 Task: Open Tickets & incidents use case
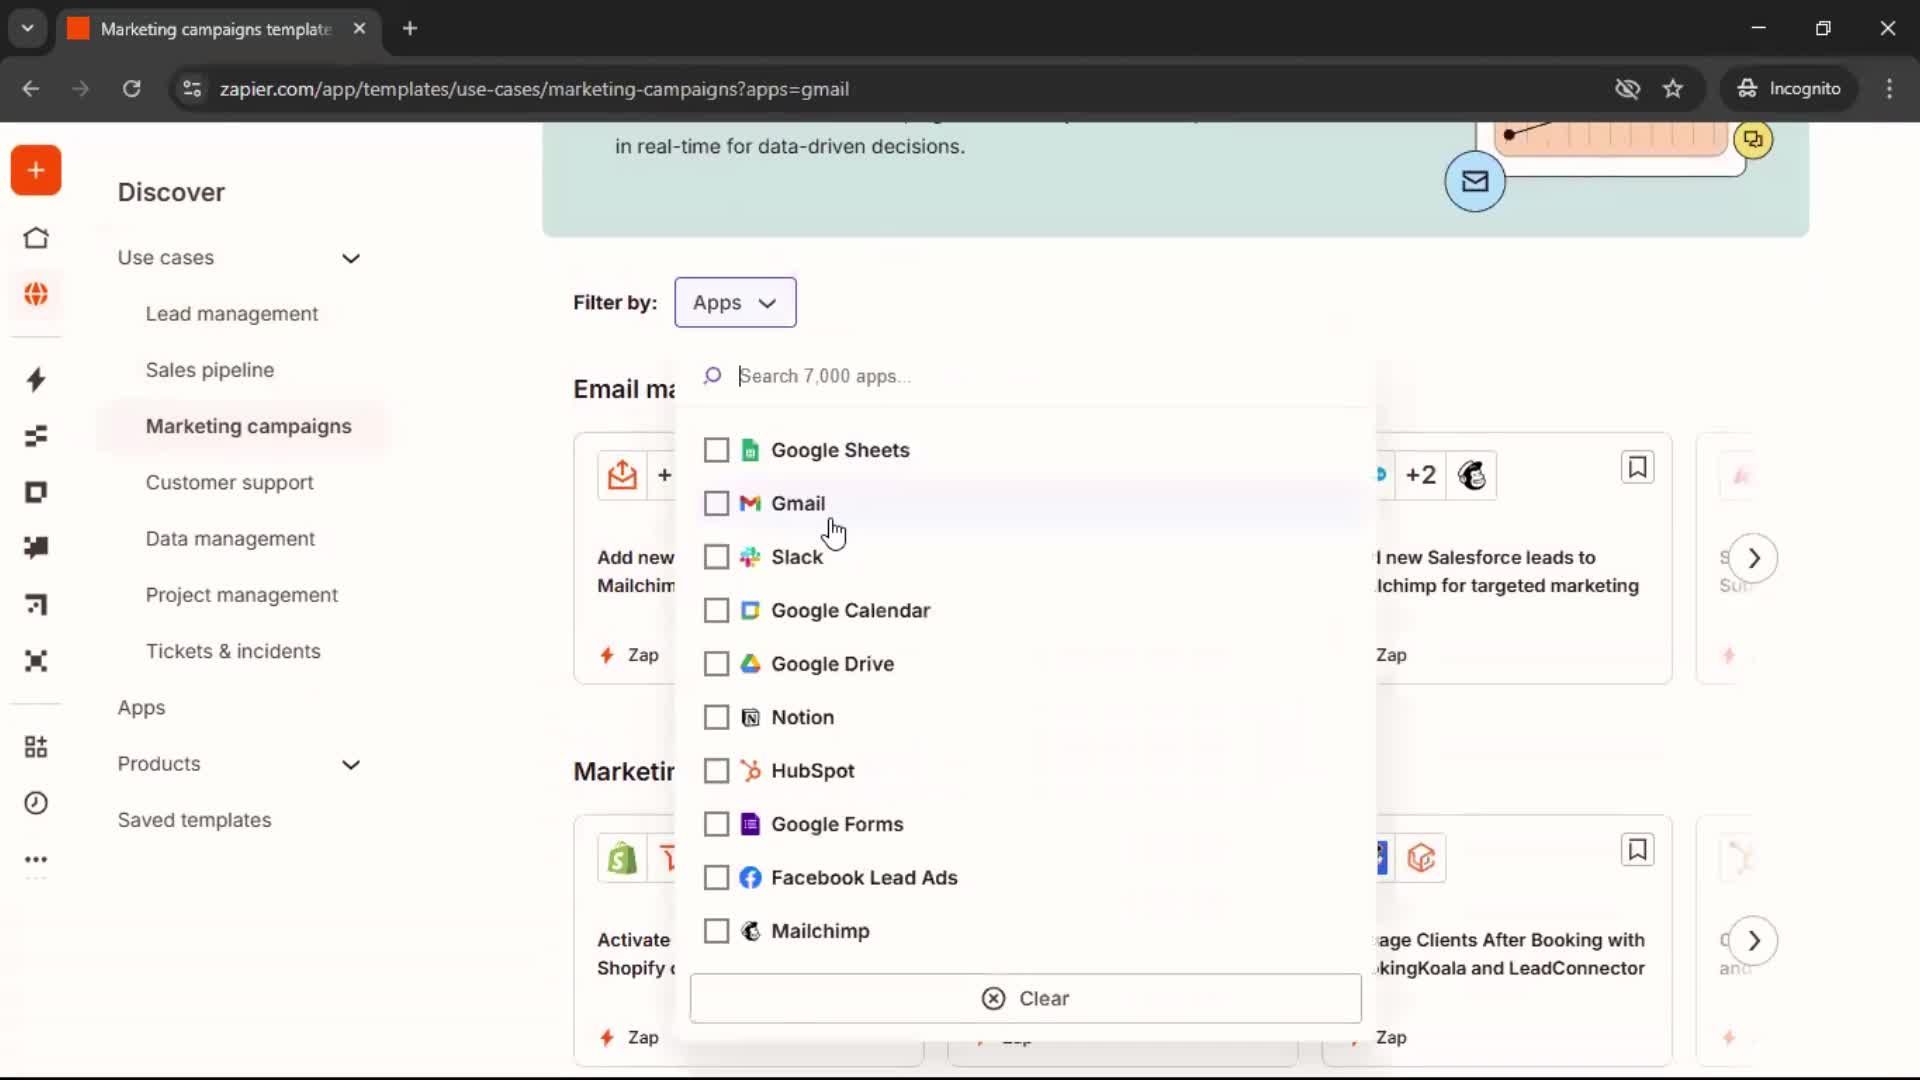[x=233, y=652]
